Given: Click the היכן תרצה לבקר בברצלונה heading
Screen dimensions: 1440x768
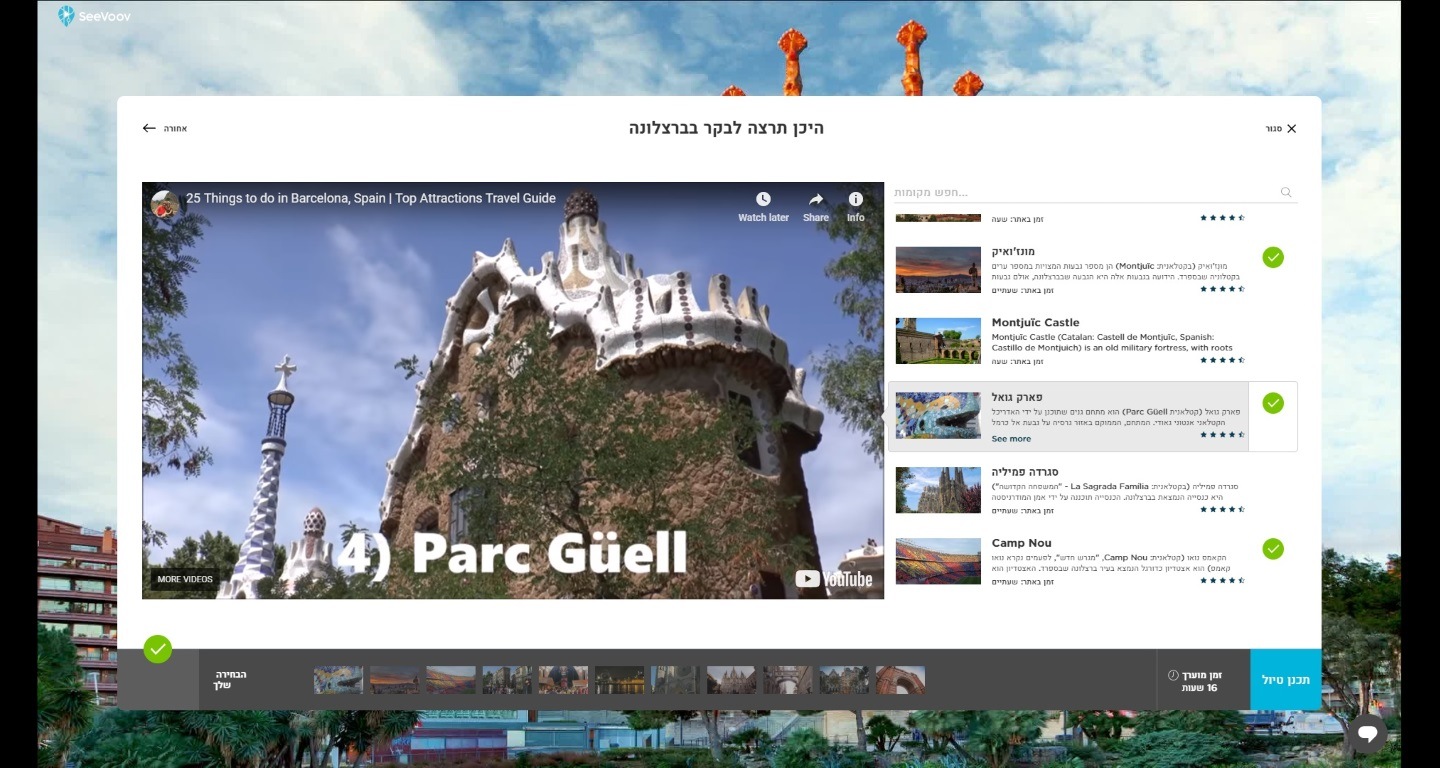Looking at the screenshot, I should click(x=726, y=128).
